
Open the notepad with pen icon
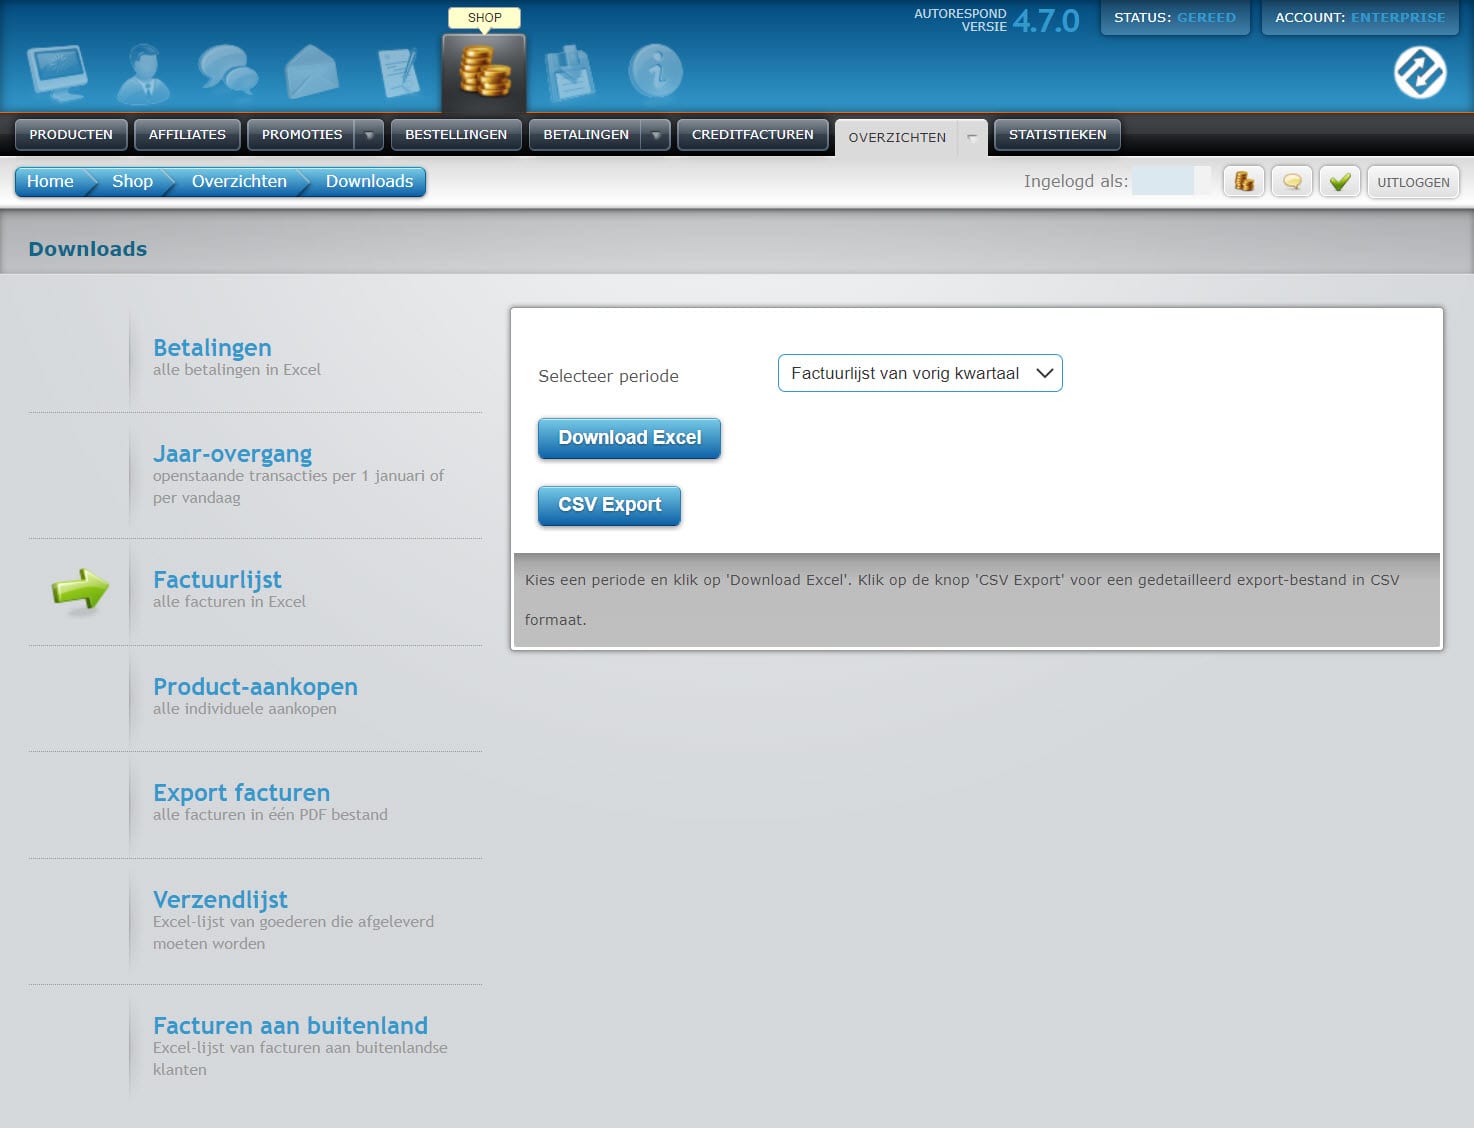point(399,72)
